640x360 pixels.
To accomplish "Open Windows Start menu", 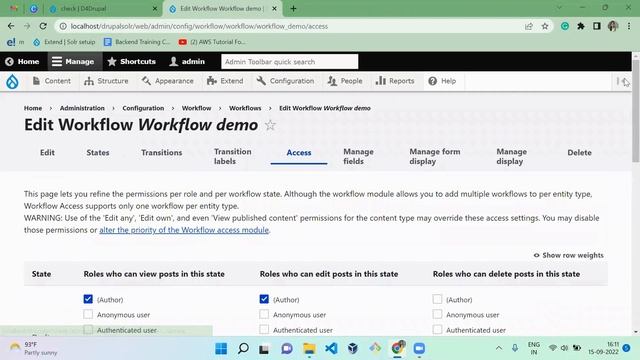I will (x=221, y=349).
